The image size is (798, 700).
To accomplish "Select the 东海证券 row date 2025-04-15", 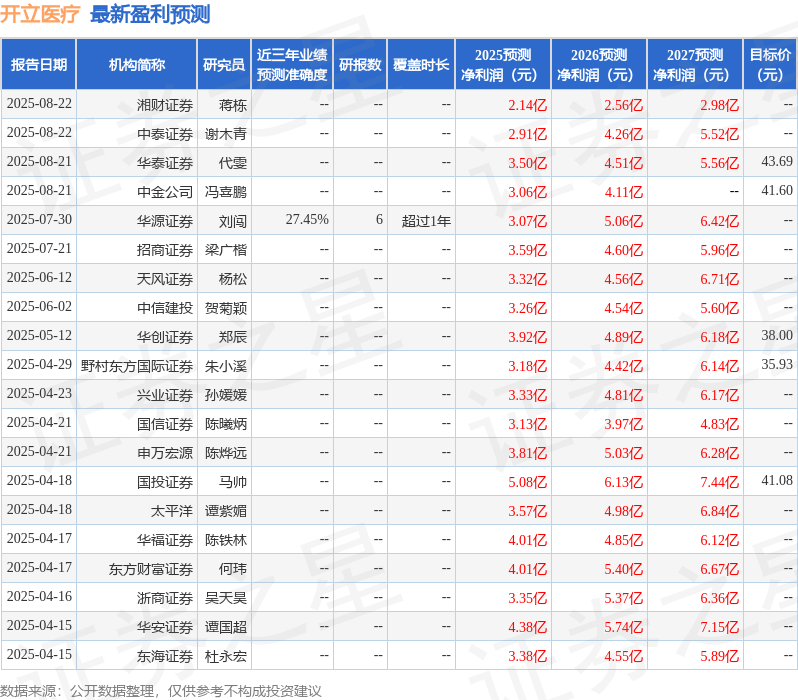I will point(39,655).
